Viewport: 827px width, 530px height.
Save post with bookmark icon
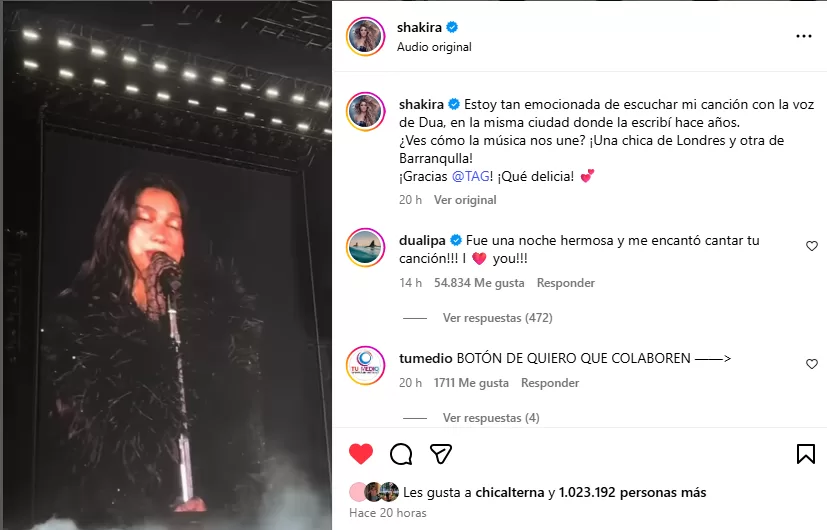click(x=805, y=454)
